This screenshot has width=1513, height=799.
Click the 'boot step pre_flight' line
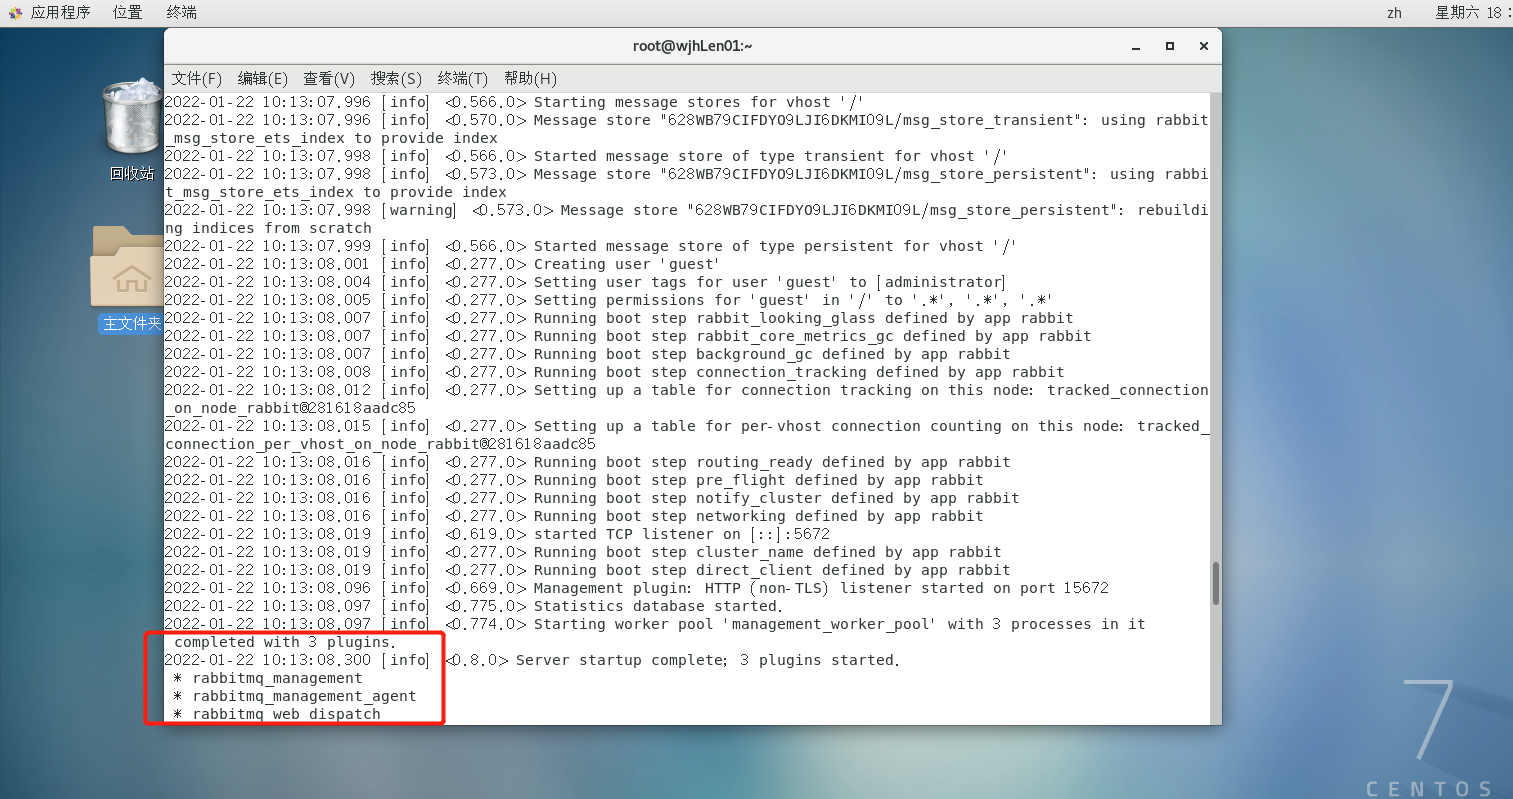[x=574, y=480]
